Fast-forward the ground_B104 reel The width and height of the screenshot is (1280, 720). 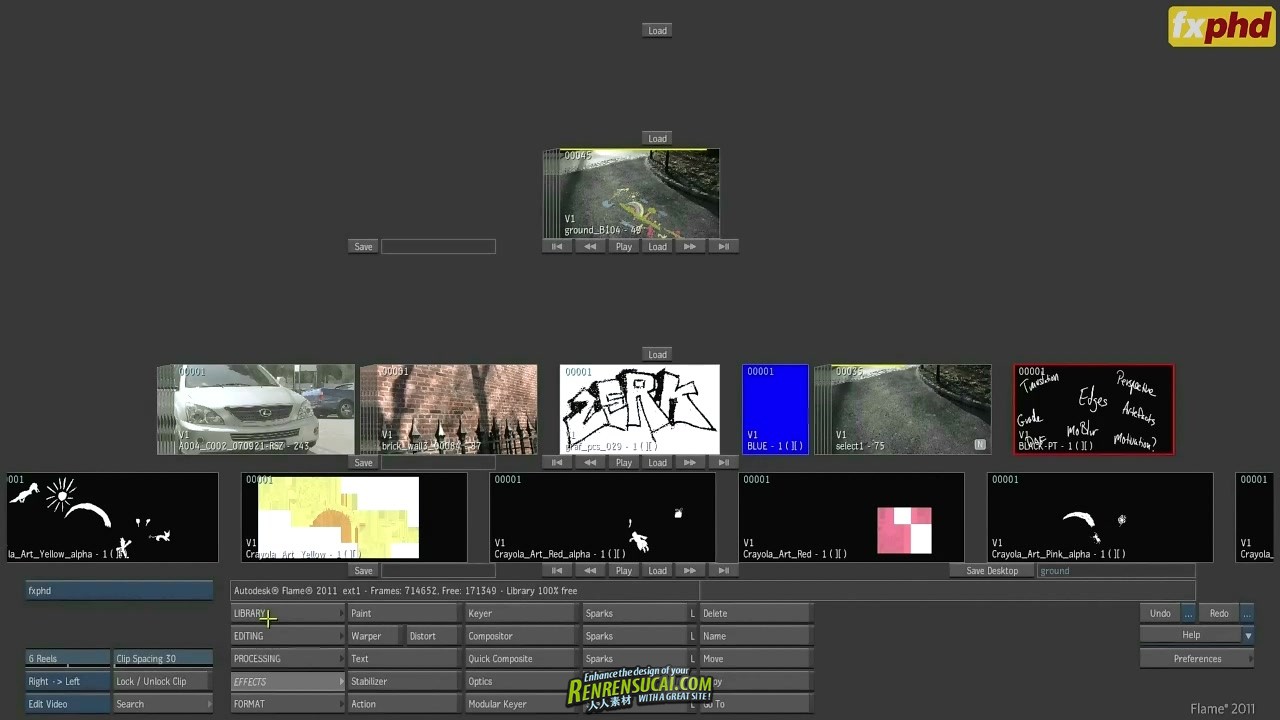pos(690,246)
